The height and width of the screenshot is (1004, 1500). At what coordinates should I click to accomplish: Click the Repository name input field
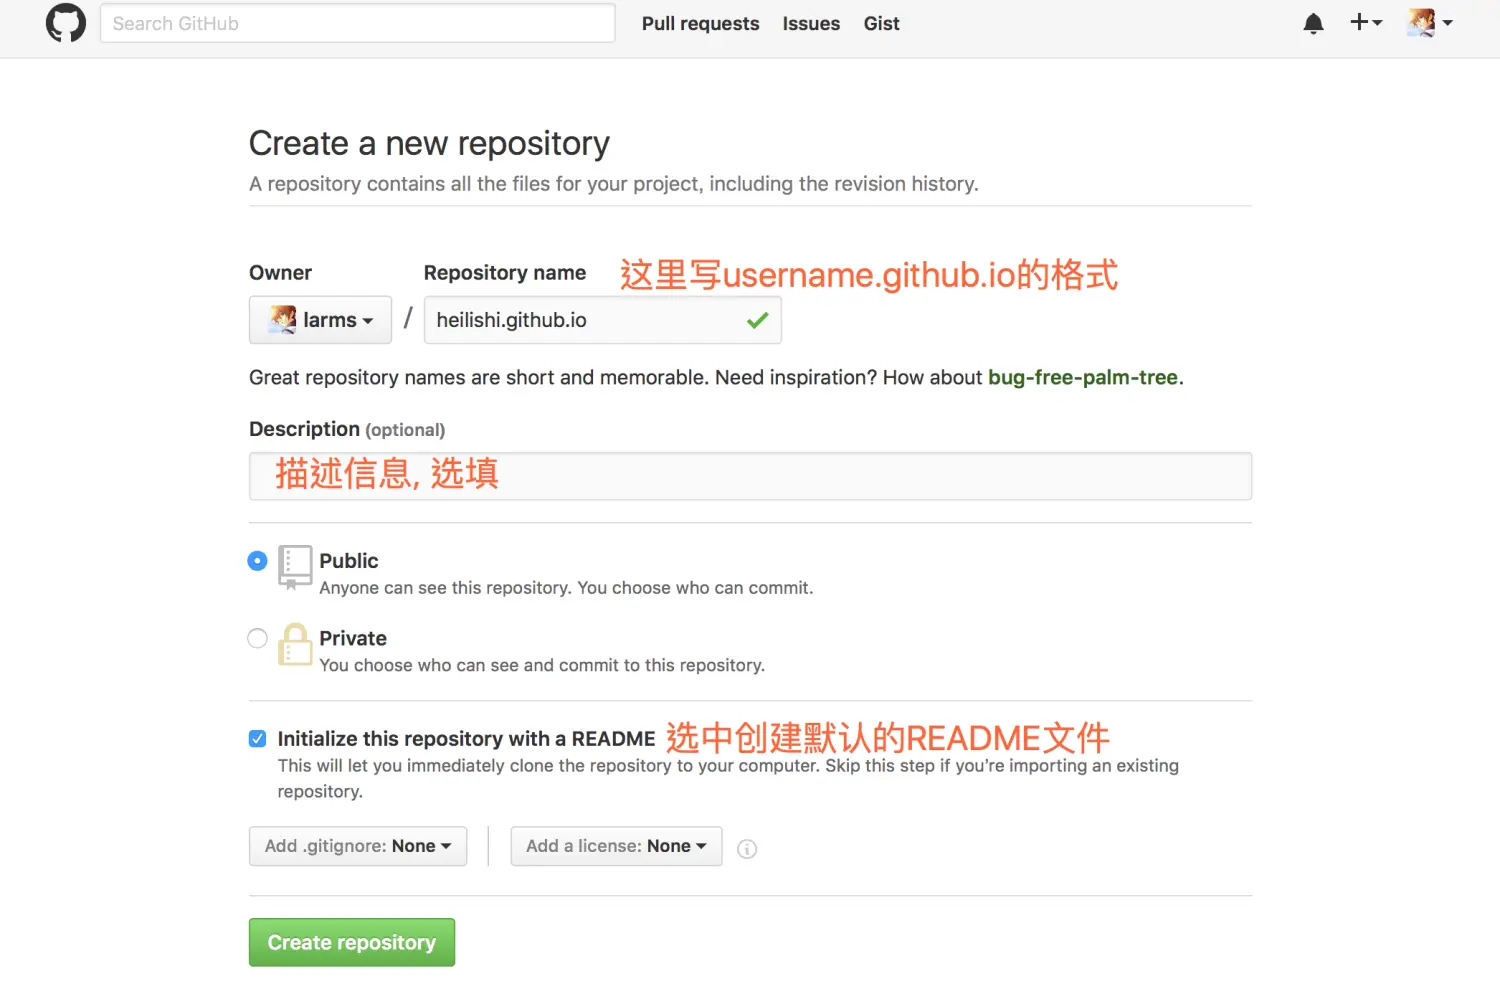603,320
